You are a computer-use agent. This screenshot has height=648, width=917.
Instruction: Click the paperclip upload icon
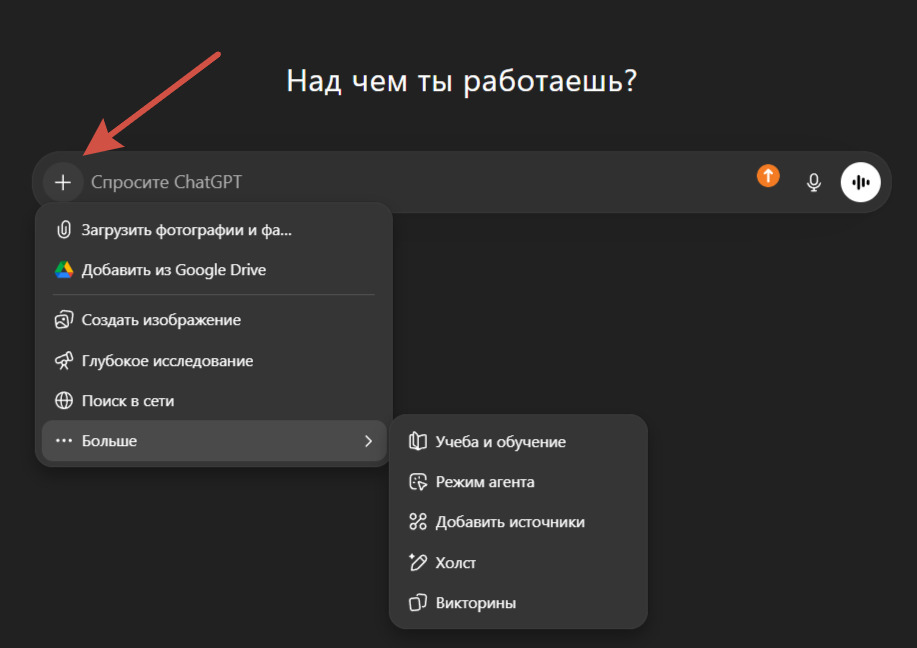[x=64, y=230]
